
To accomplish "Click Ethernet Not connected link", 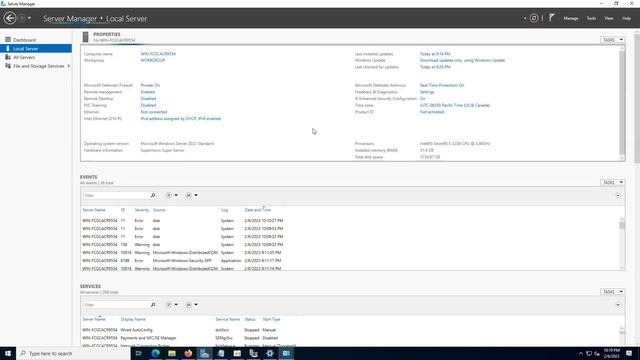I will click(x=153, y=112).
